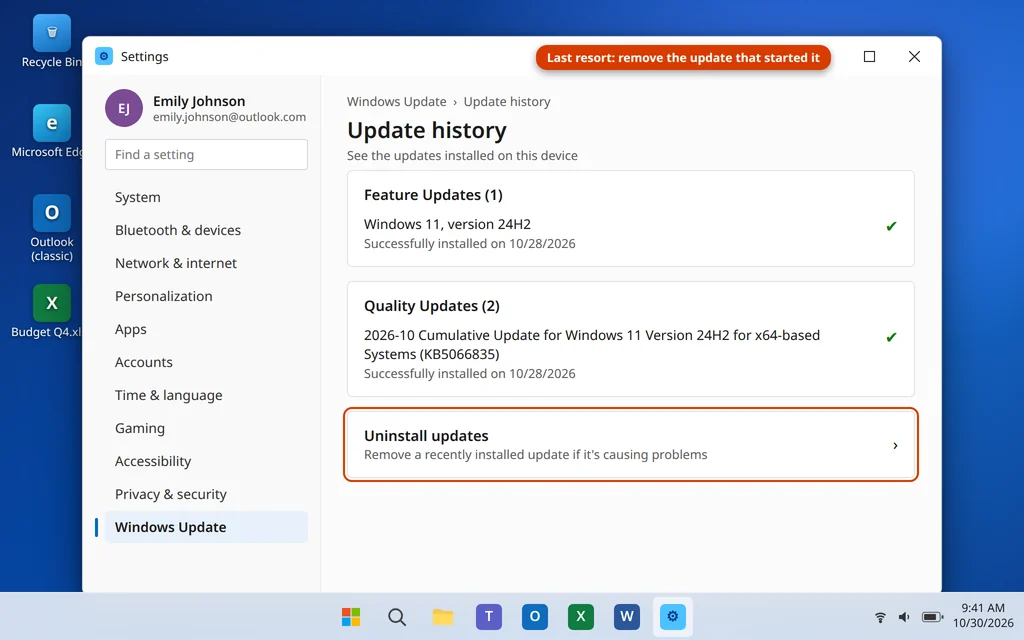This screenshot has height=640, width=1024.
Task: Open Outlook from the taskbar
Action: 535,616
